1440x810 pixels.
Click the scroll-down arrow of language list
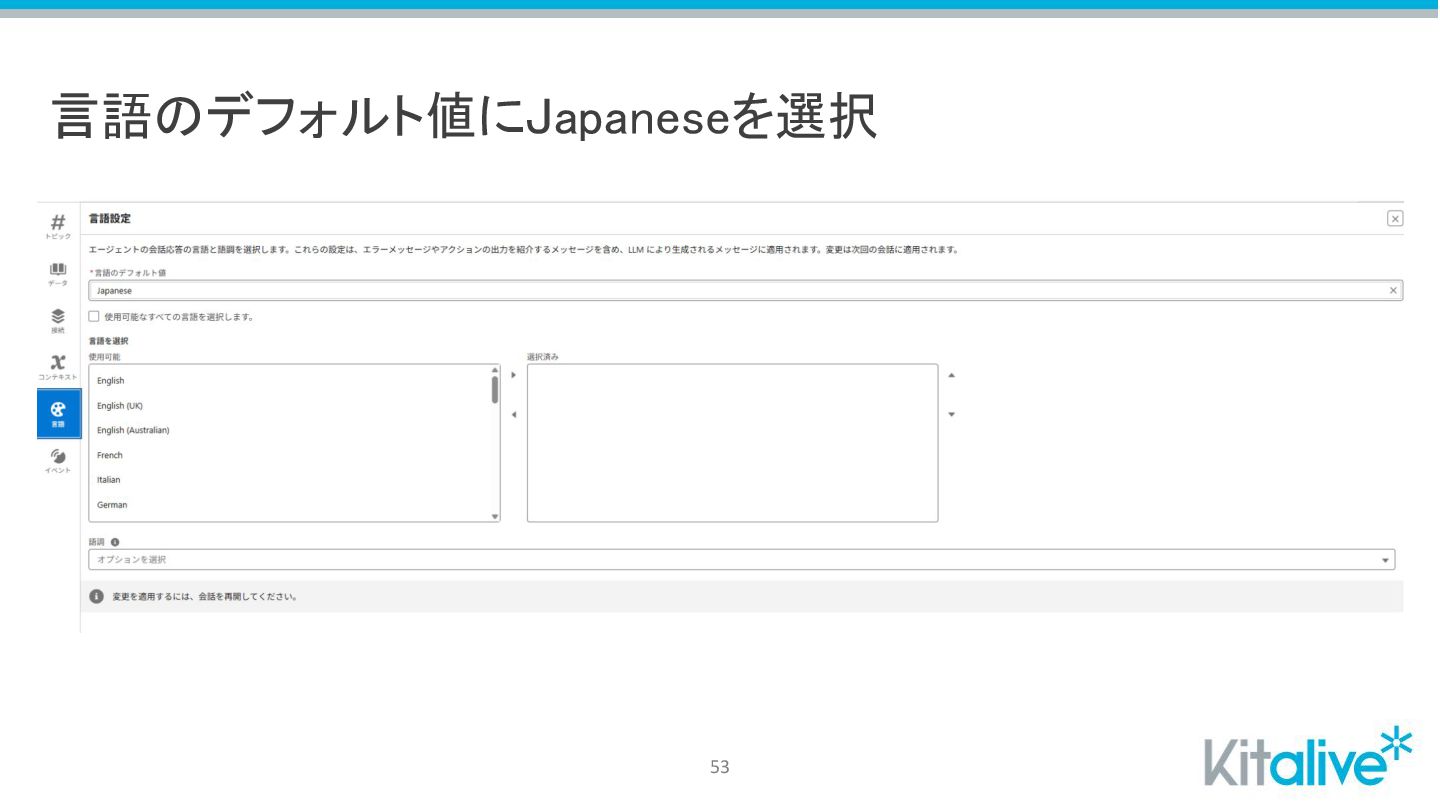(x=495, y=516)
